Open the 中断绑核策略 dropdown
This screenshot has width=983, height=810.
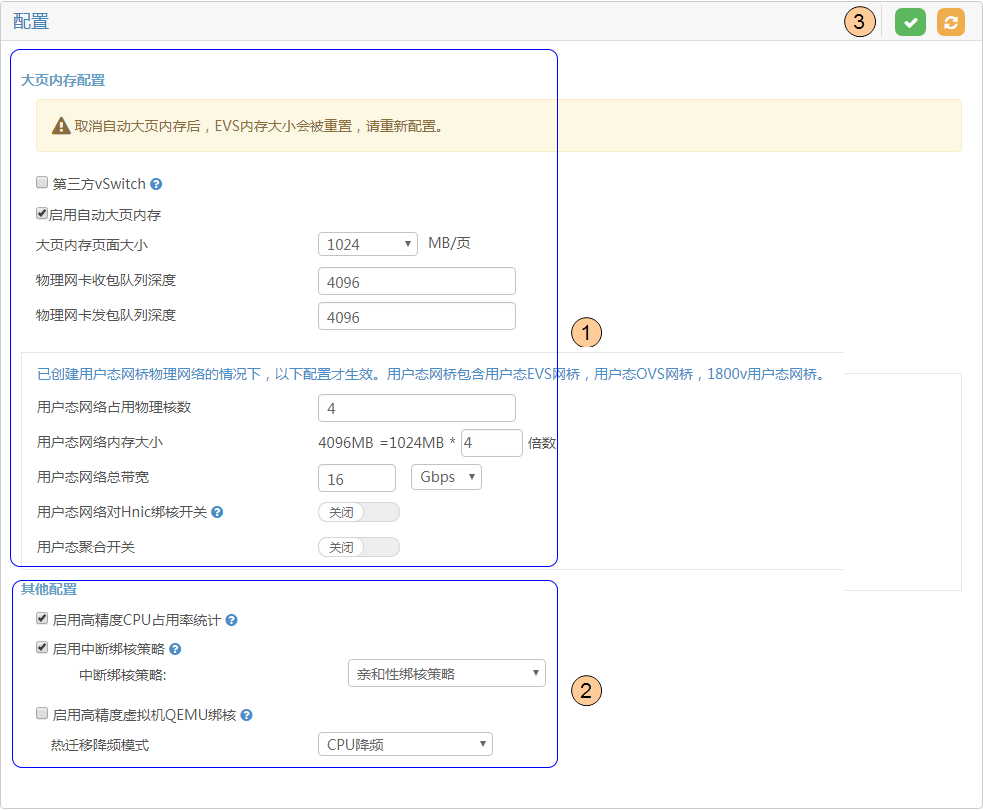pos(446,673)
